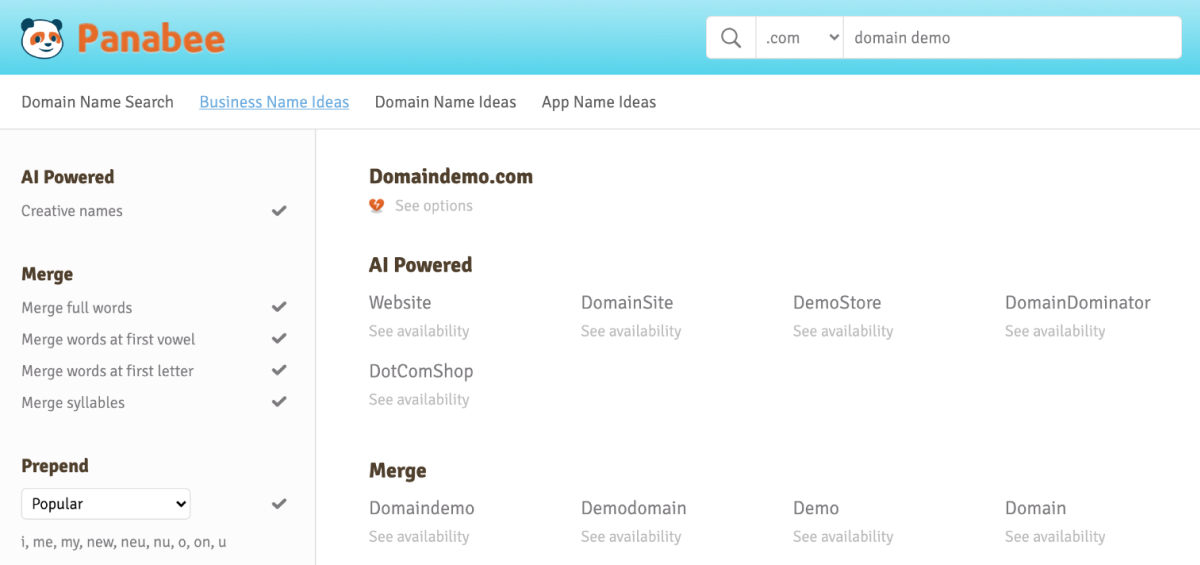Toggle the Merge syllables checkmark
The width and height of the screenshot is (1200, 565).
[x=280, y=402]
